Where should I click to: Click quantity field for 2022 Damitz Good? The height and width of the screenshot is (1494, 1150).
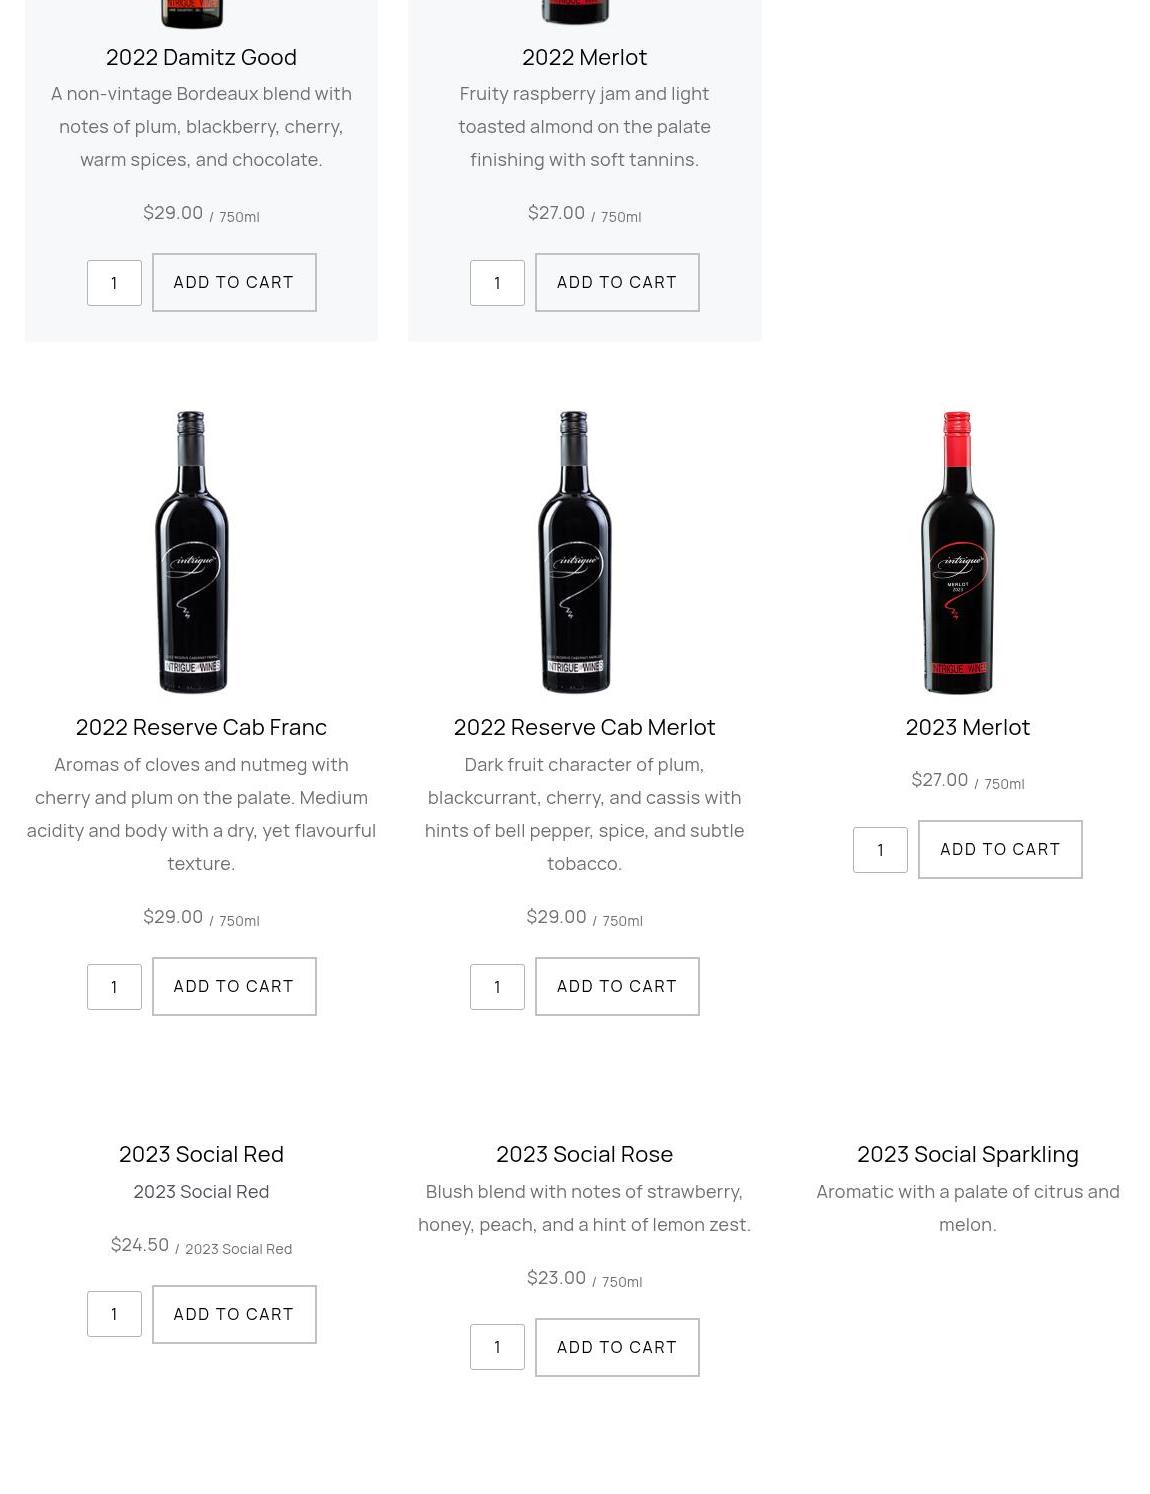[x=114, y=283]
